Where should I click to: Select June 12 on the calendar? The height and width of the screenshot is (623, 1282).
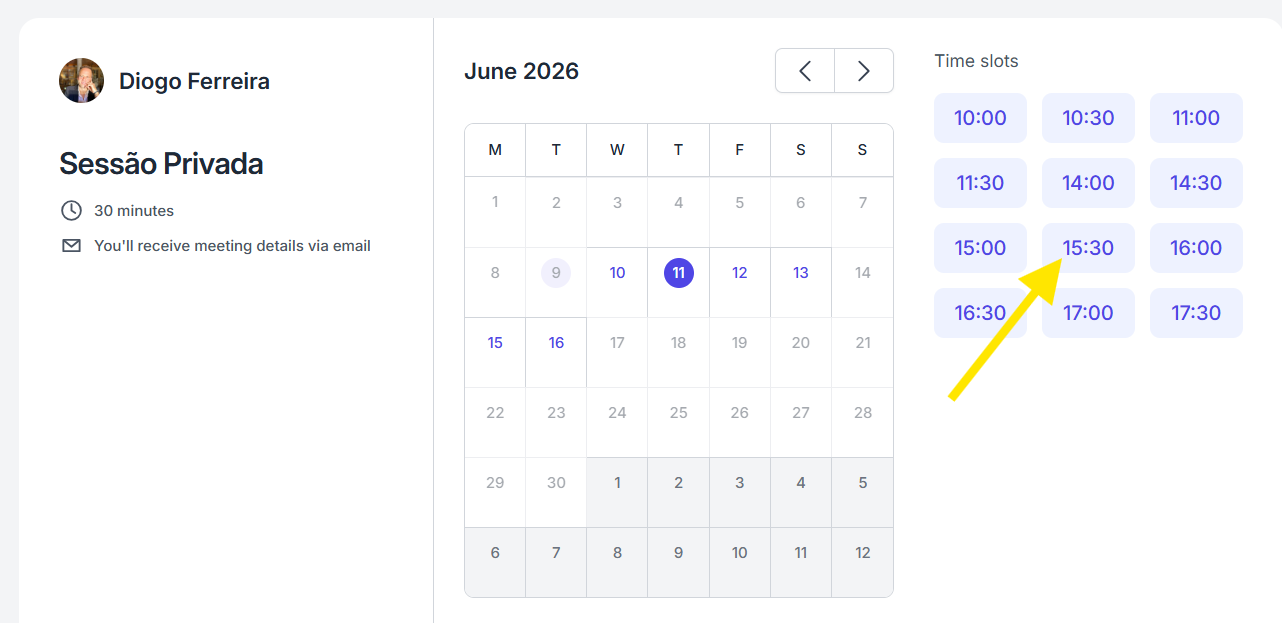click(x=740, y=273)
